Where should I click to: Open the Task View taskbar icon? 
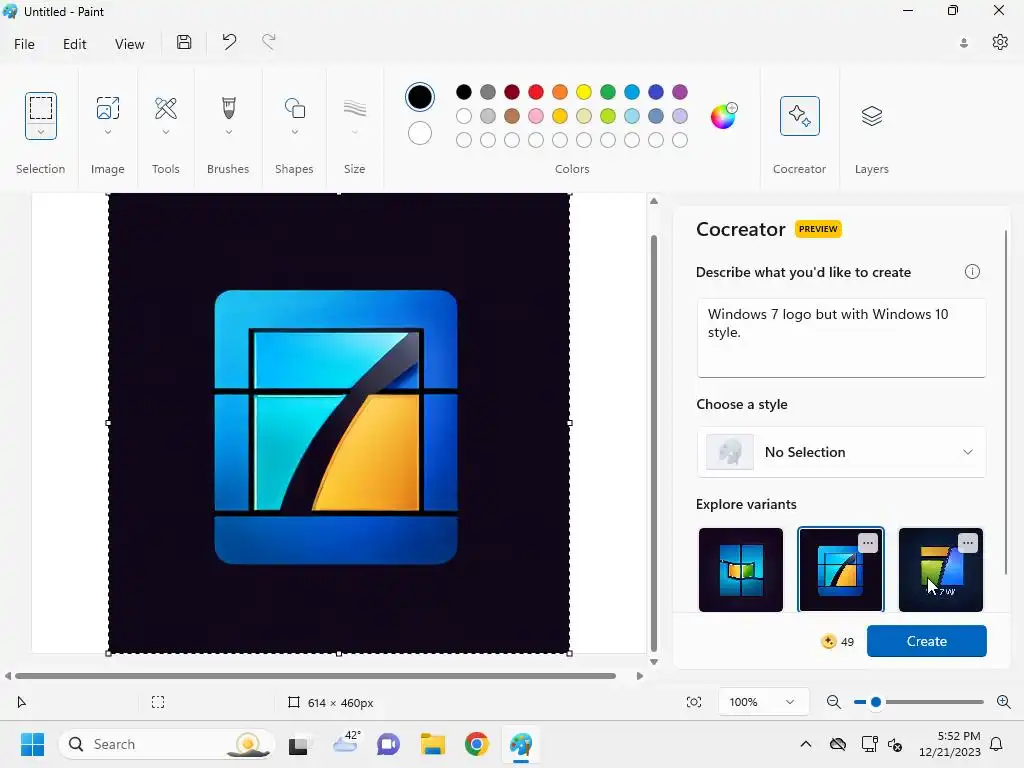[299, 744]
